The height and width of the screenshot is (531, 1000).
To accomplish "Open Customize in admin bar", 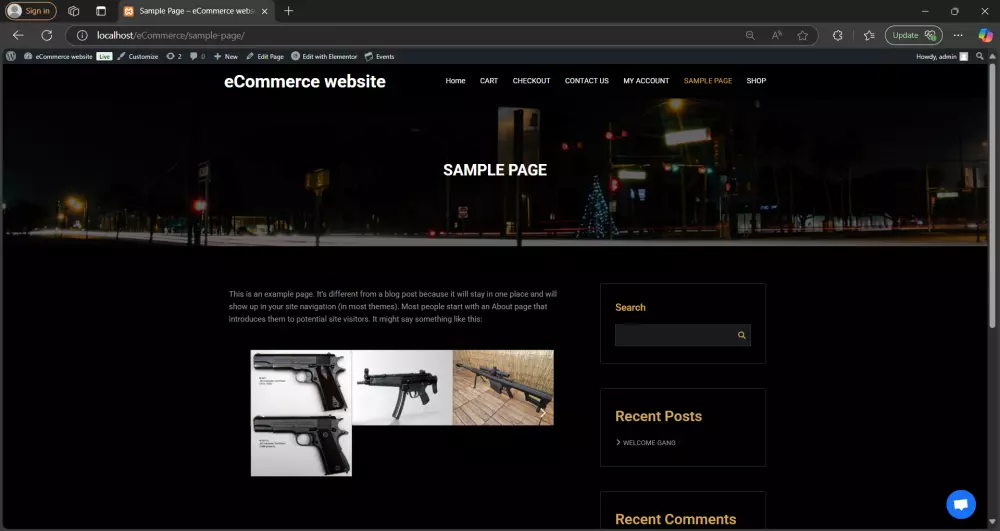I will [x=138, y=56].
